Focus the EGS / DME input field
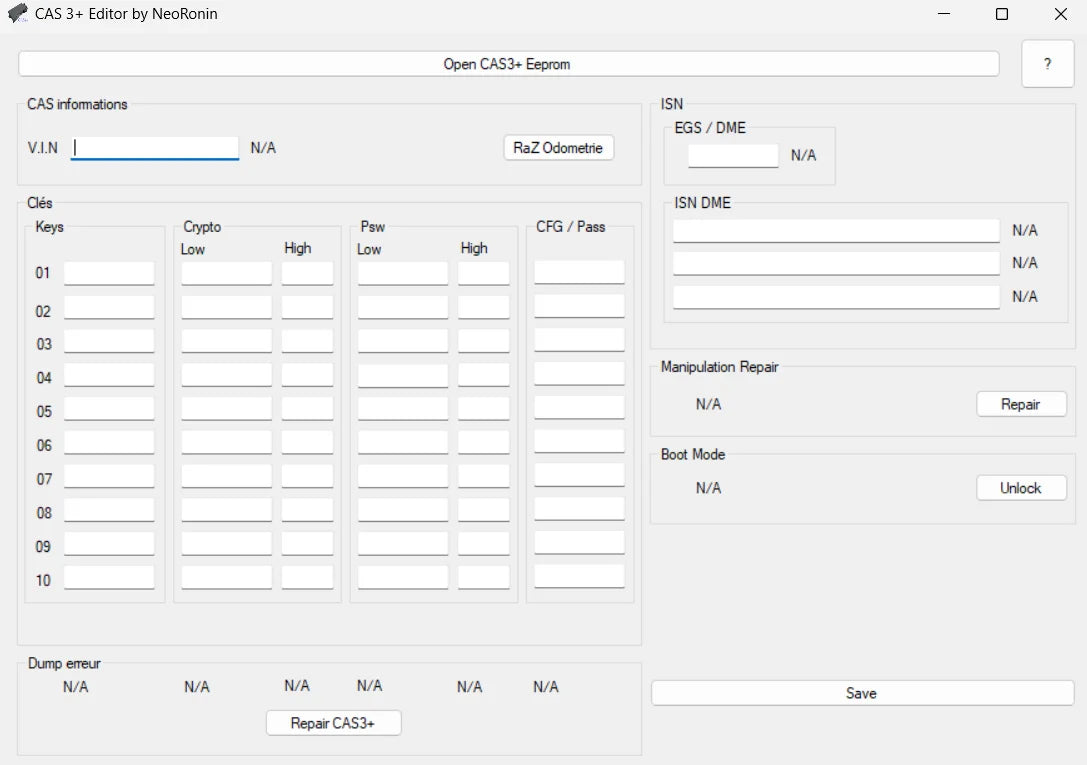 point(733,155)
